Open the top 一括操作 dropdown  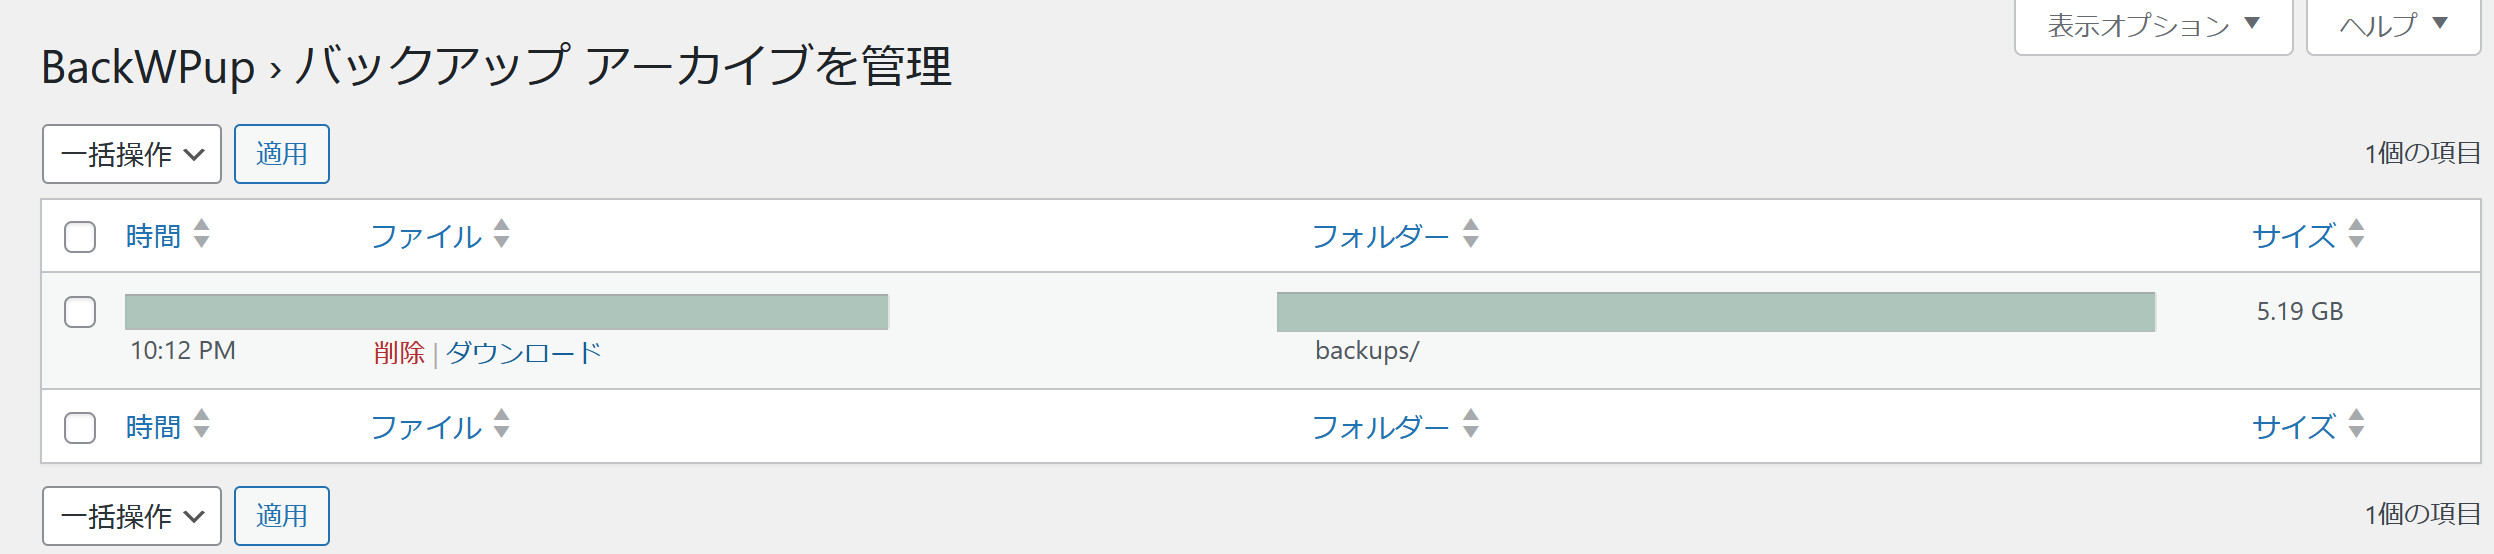click(132, 154)
